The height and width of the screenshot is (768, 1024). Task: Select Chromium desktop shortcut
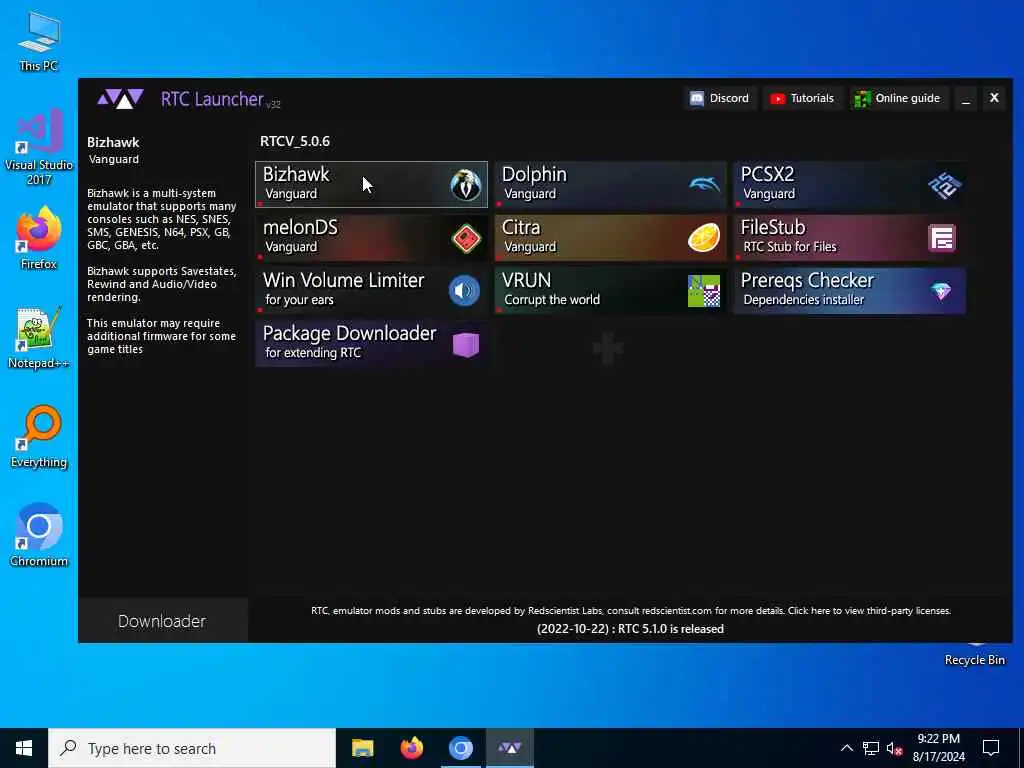39,536
